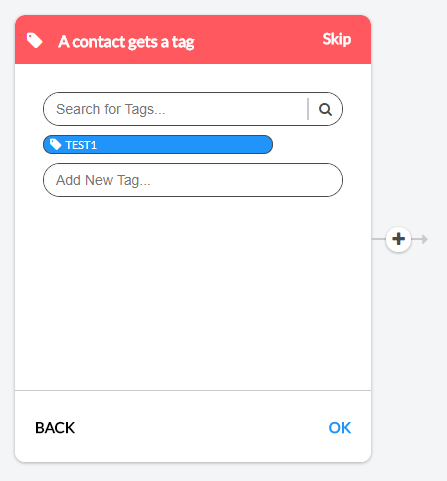
Task: Click the footer space between BACK and OK
Action: tap(202, 428)
